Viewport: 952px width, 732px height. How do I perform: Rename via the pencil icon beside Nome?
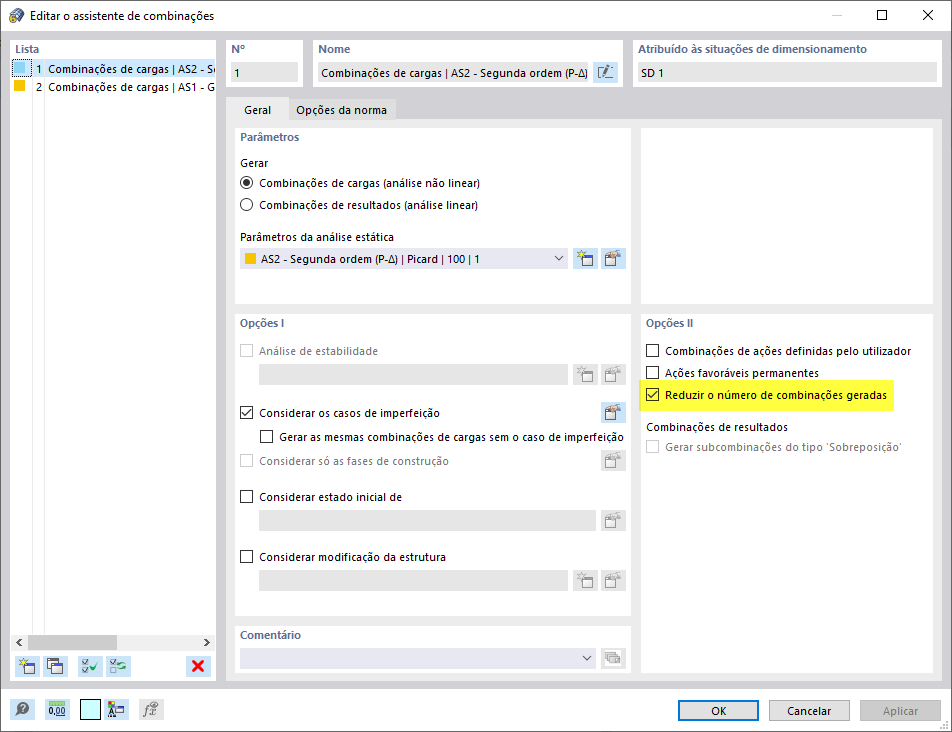click(x=605, y=71)
